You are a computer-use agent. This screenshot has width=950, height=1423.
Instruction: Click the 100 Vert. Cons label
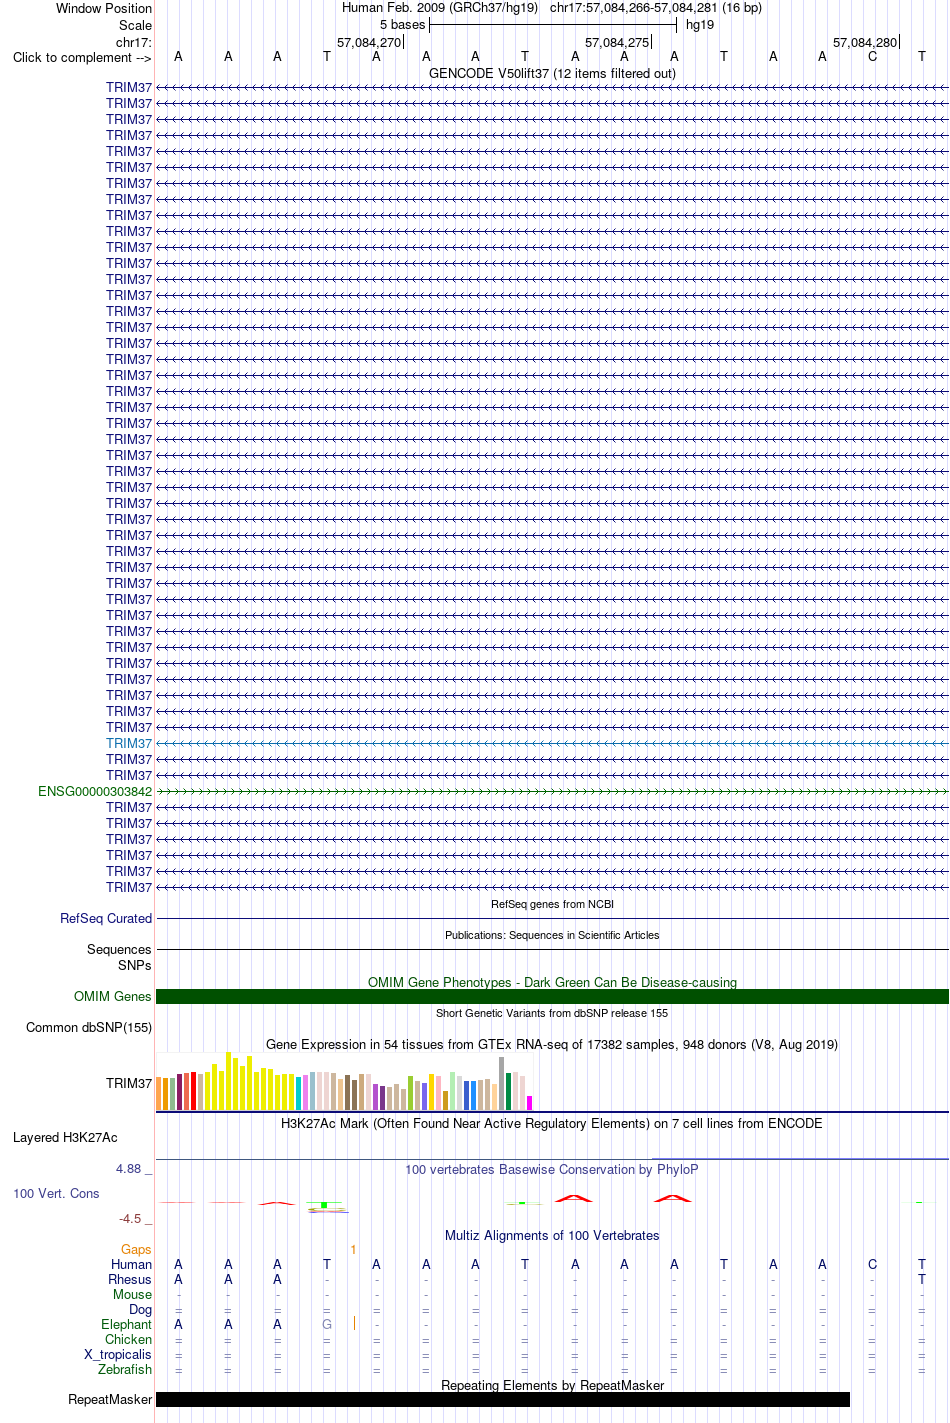56,1193
